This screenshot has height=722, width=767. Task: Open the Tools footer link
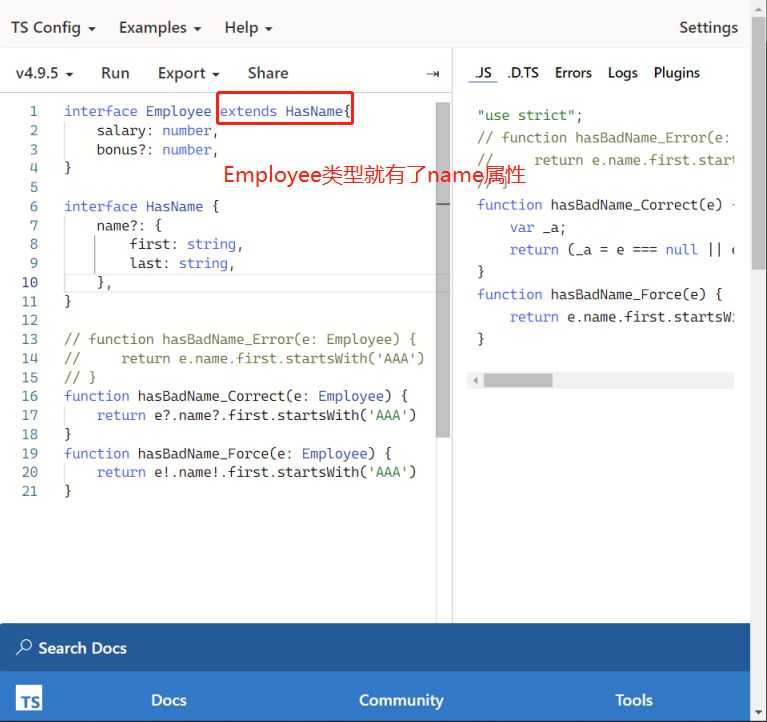point(633,700)
